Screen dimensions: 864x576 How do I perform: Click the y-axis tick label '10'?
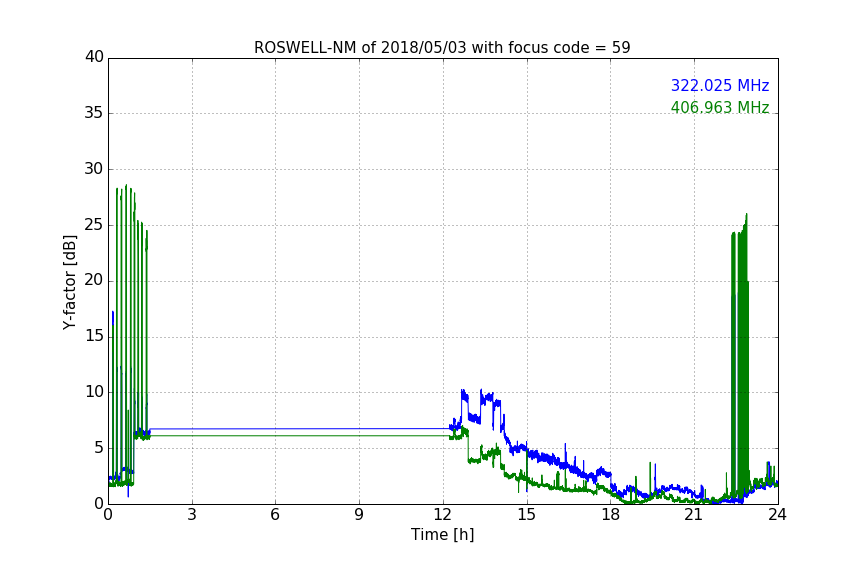point(94,392)
